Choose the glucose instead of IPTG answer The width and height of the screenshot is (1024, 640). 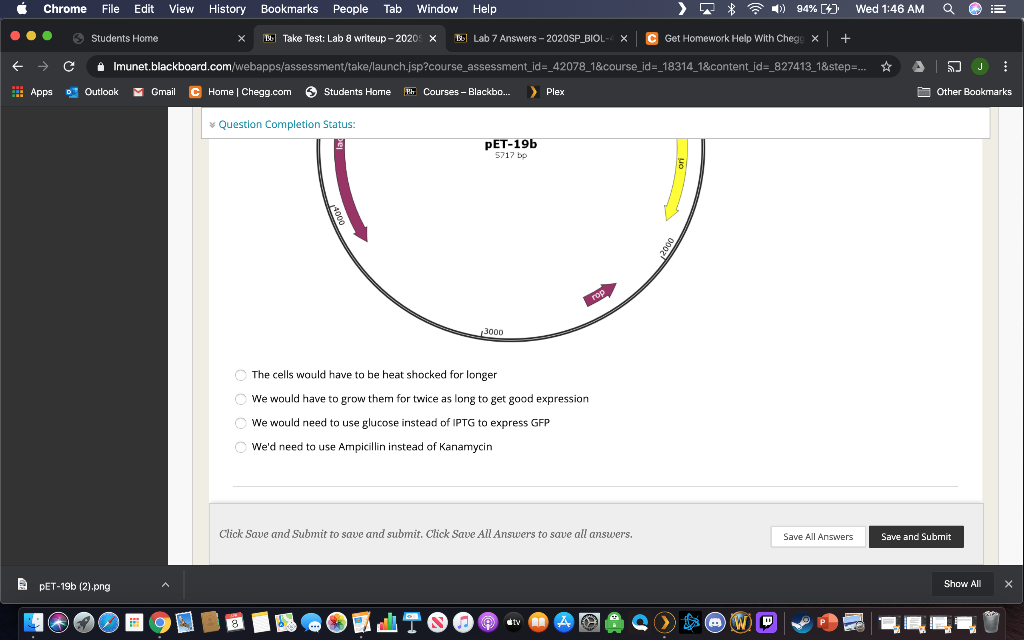tap(240, 423)
